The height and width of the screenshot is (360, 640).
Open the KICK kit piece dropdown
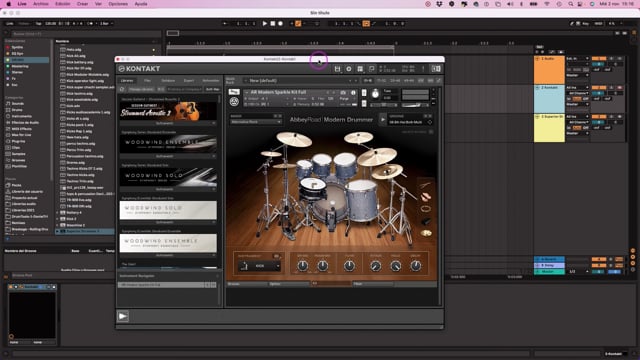click(260, 266)
